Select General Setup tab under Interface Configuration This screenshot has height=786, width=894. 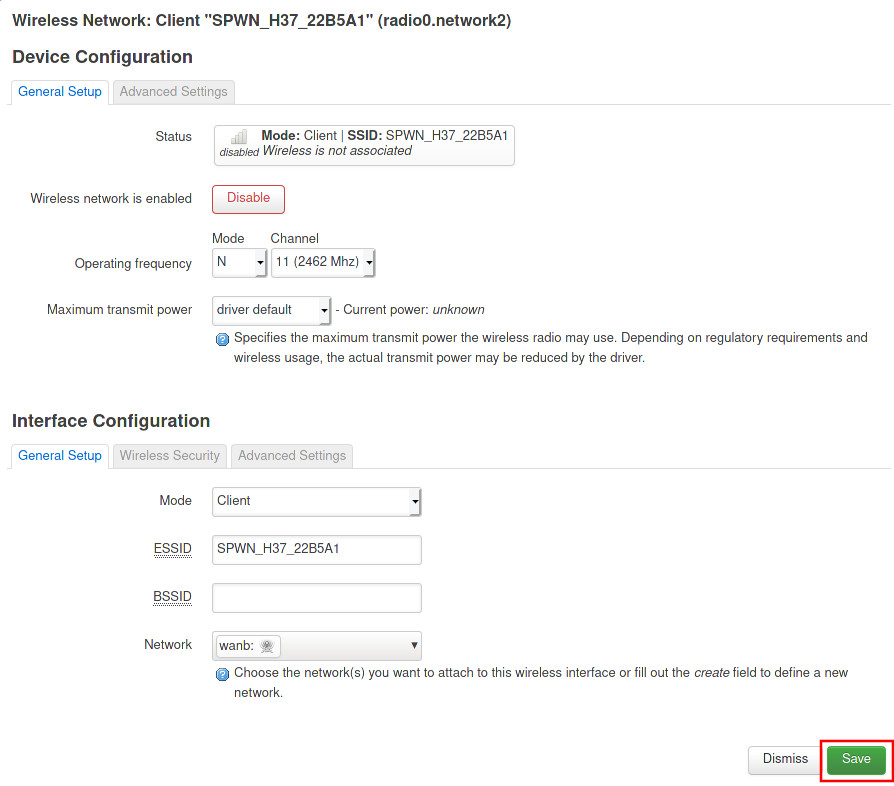60,456
